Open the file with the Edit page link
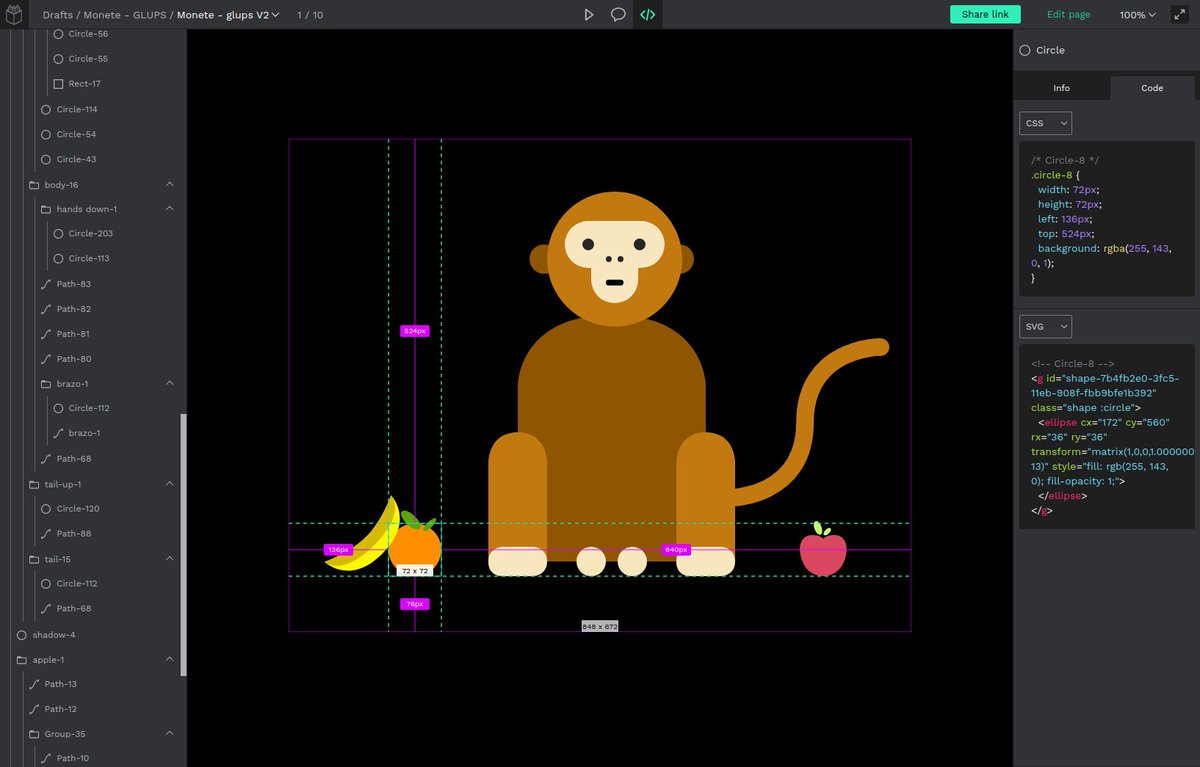The width and height of the screenshot is (1200, 767). coord(1068,14)
